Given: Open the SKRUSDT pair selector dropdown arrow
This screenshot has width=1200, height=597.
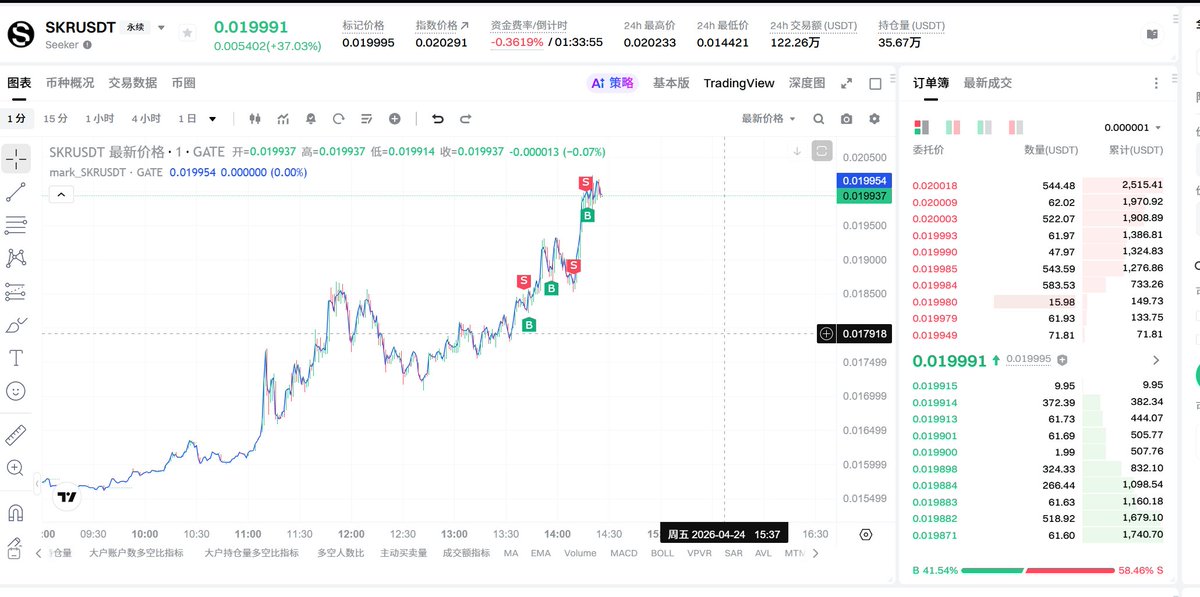Looking at the screenshot, I should (x=162, y=27).
